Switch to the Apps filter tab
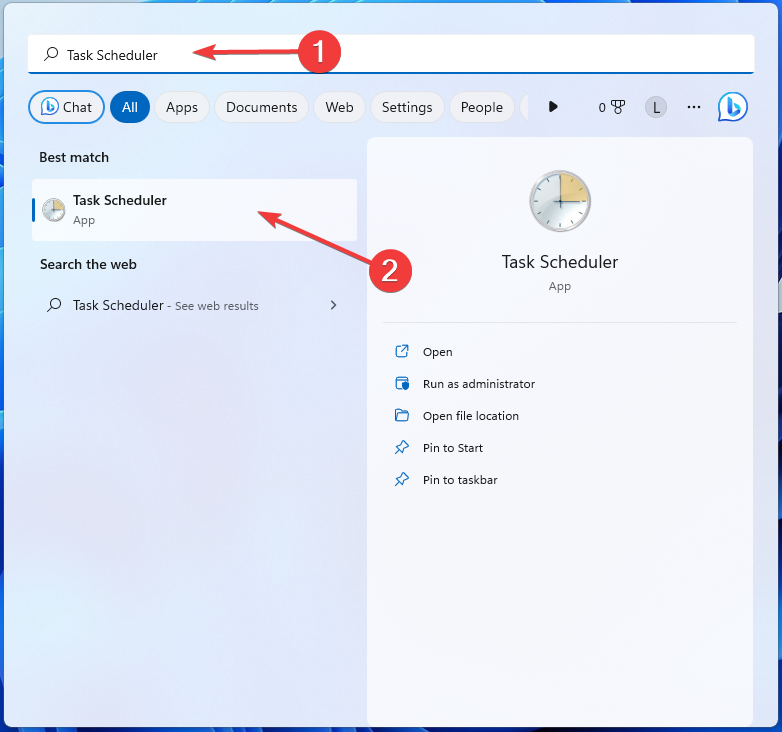Viewport: 782px width, 732px height. 182,107
